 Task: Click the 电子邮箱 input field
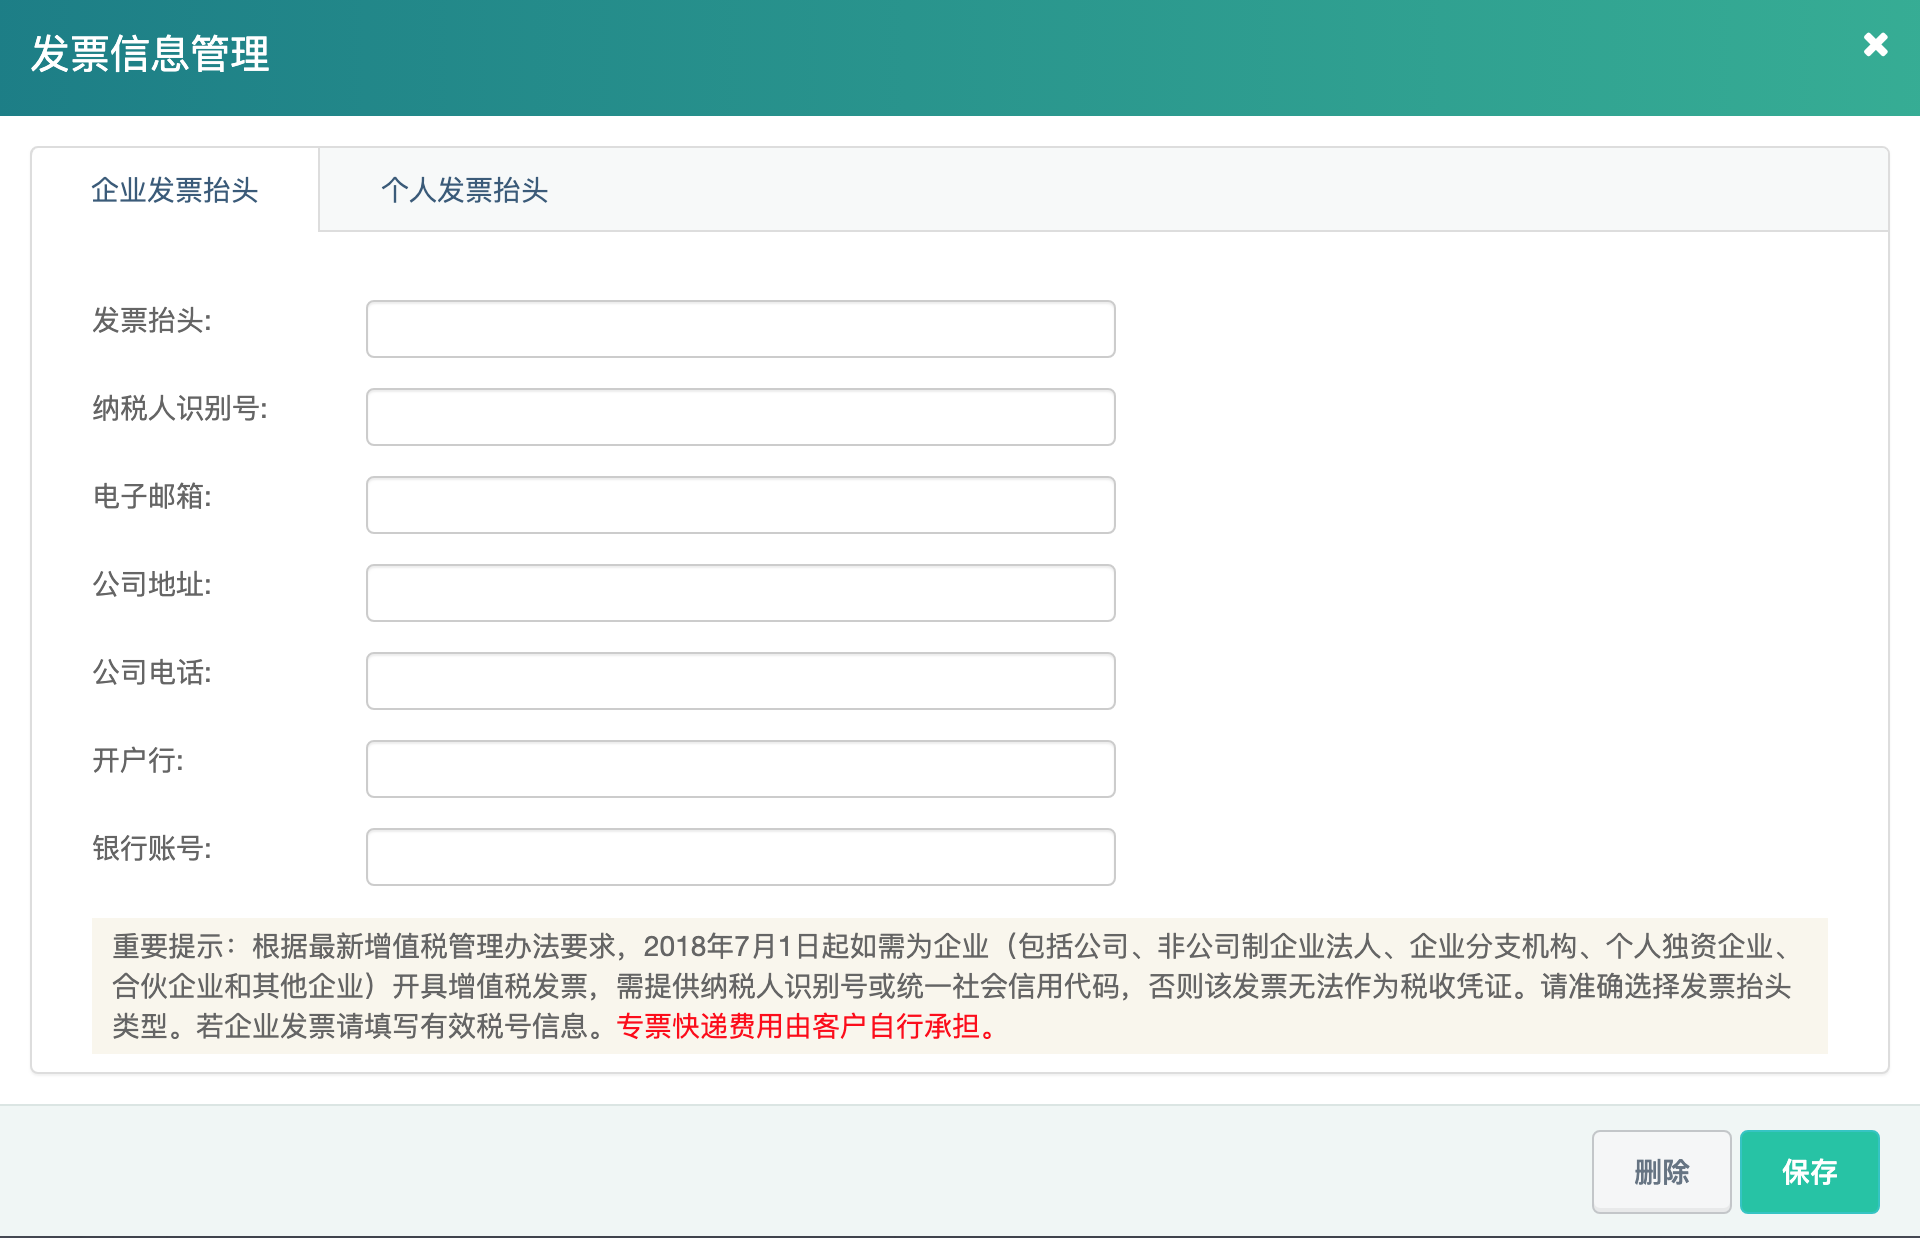point(740,504)
